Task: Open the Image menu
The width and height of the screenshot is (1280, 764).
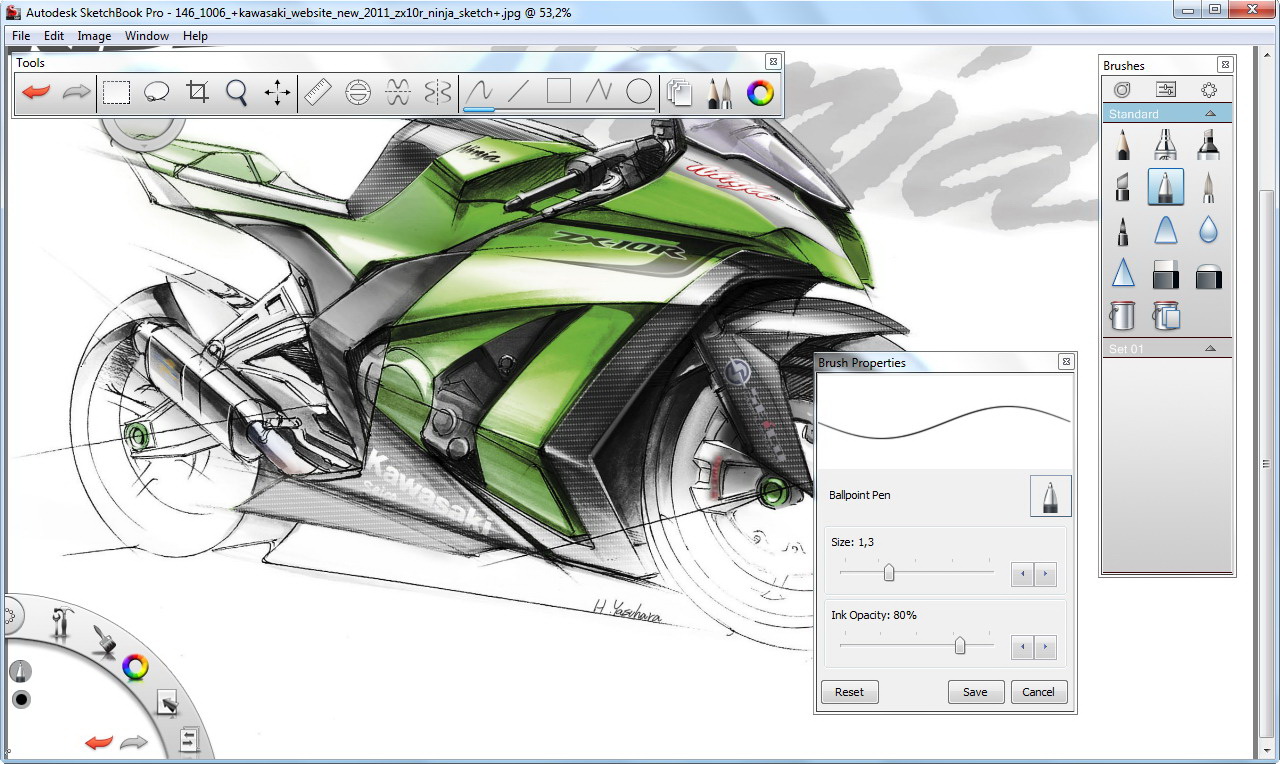Action: (94, 36)
